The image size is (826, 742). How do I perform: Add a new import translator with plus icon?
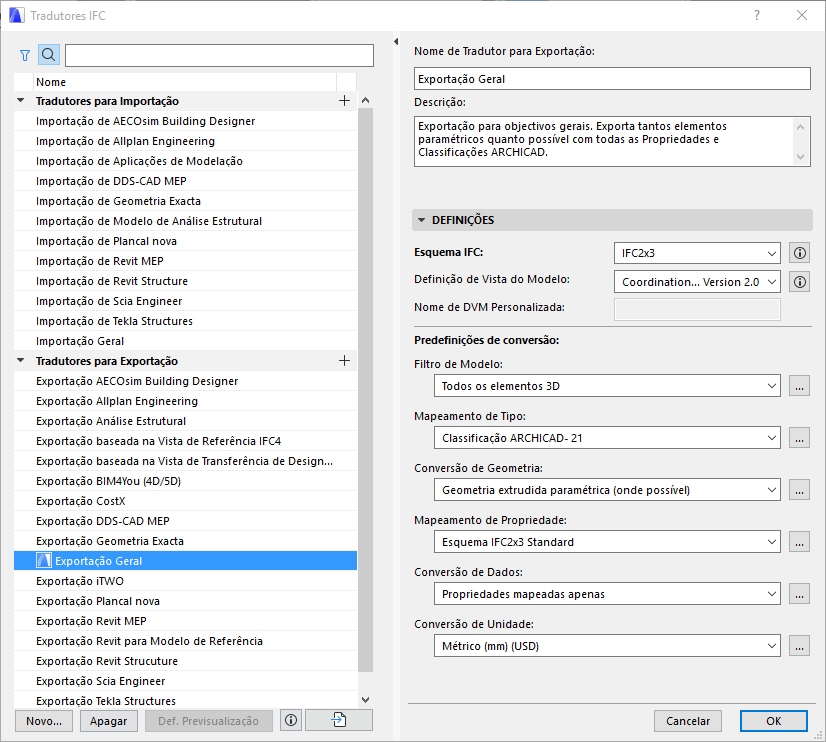[345, 100]
